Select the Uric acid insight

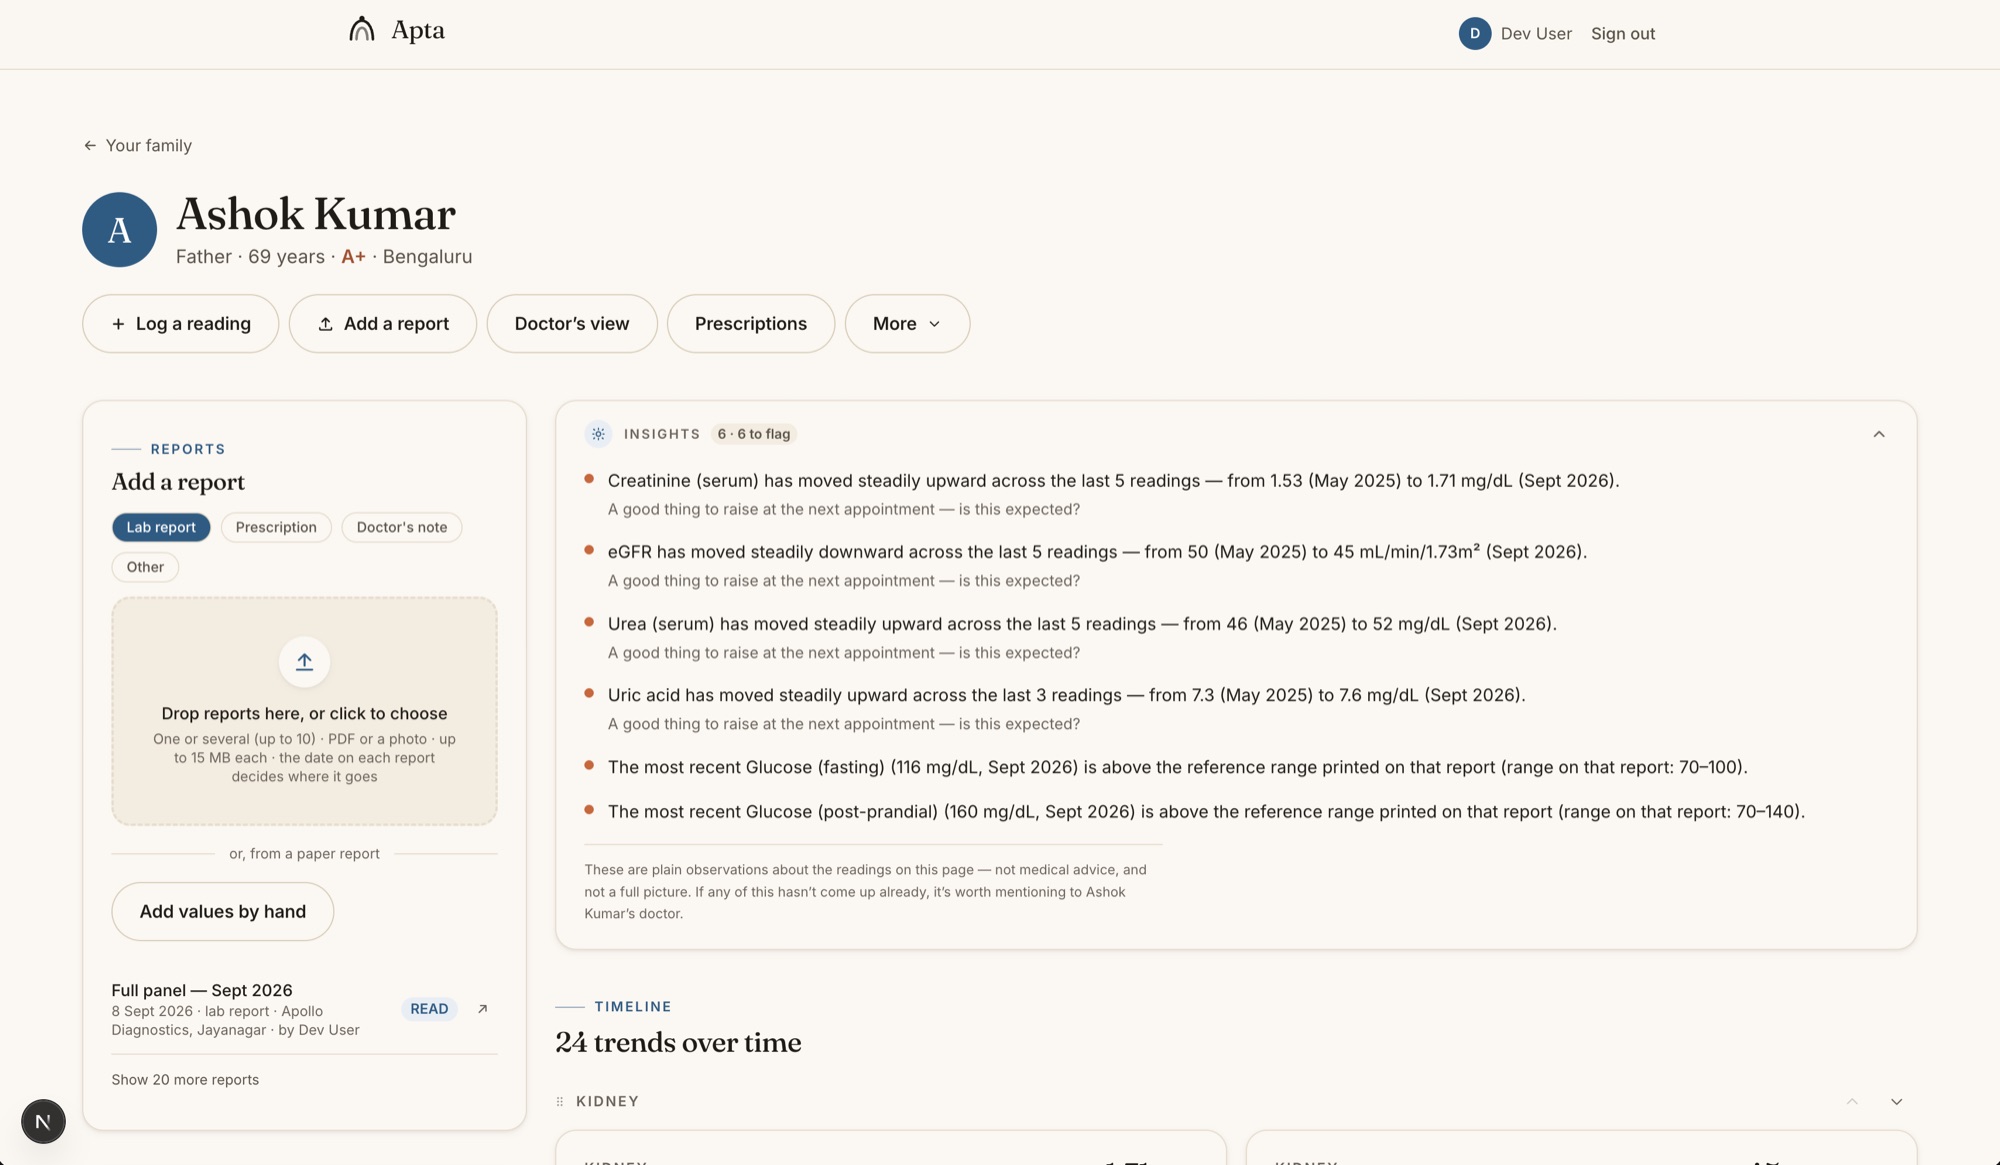(1066, 694)
